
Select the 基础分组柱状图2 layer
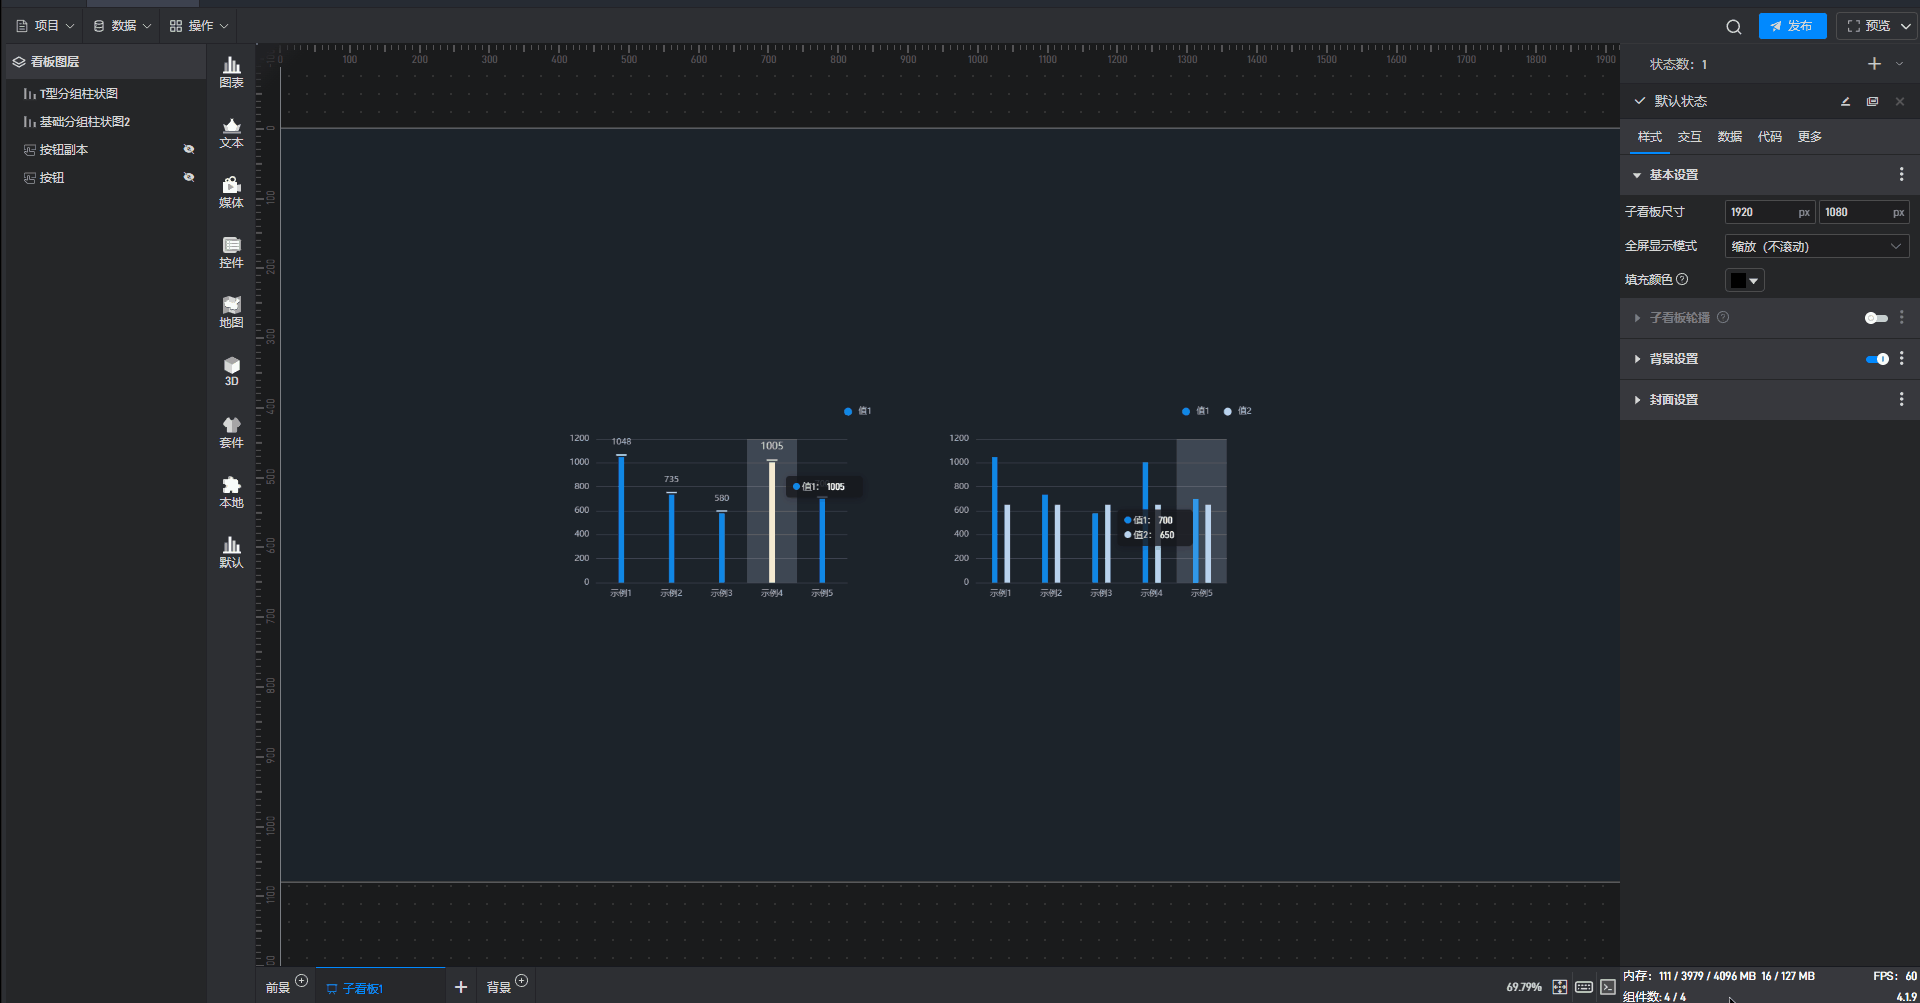104,122
